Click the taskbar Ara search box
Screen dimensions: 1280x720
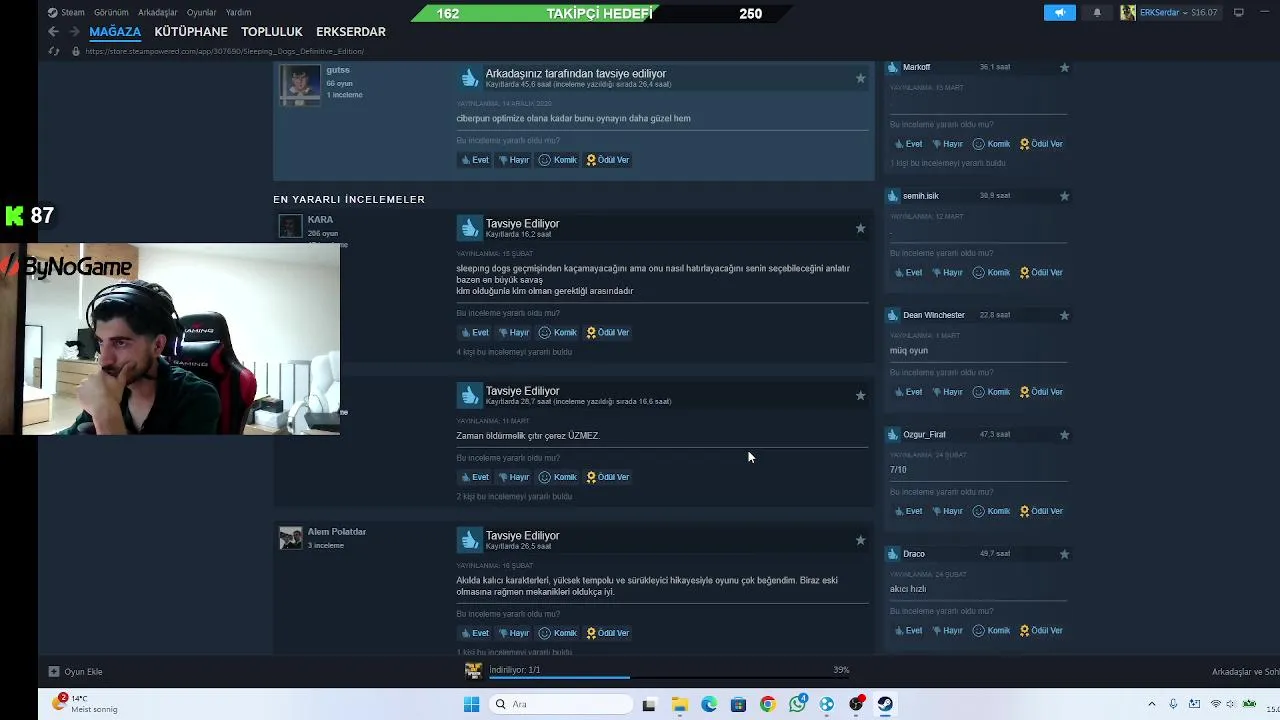(562, 704)
